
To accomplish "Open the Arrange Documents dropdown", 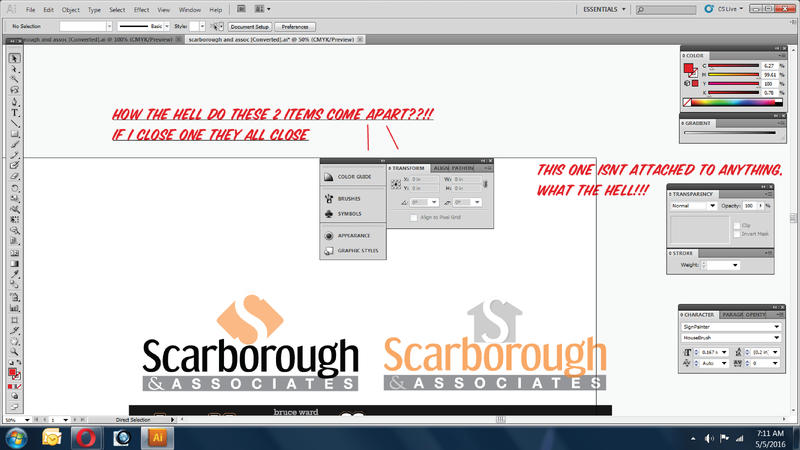I will pyautogui.click(x=262, y=9).
